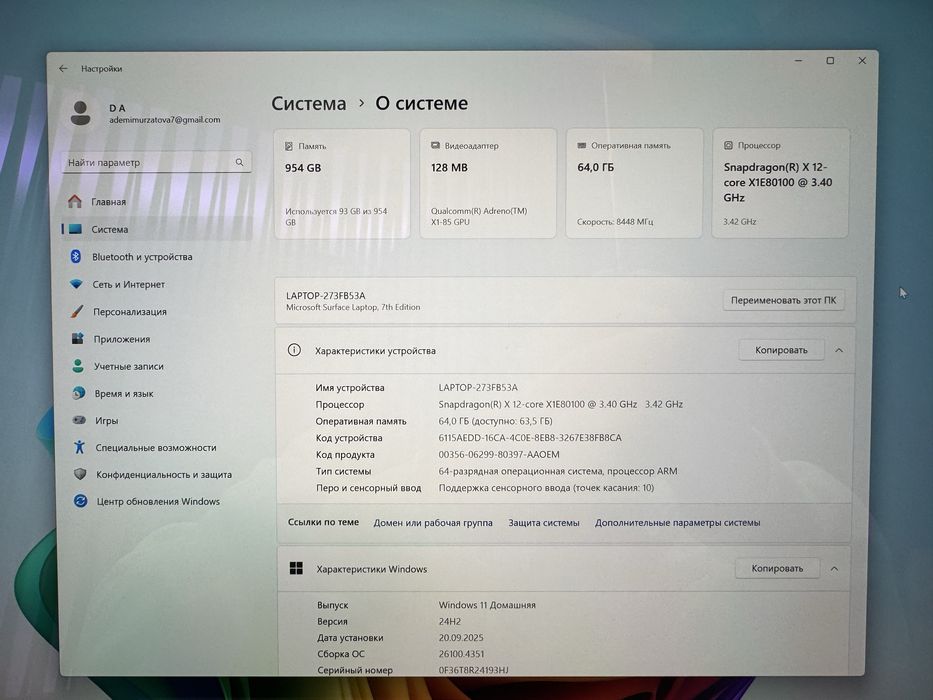933x700 pixels.
Task: Click the back arrow in Settings header
Action: pos(63,68)
